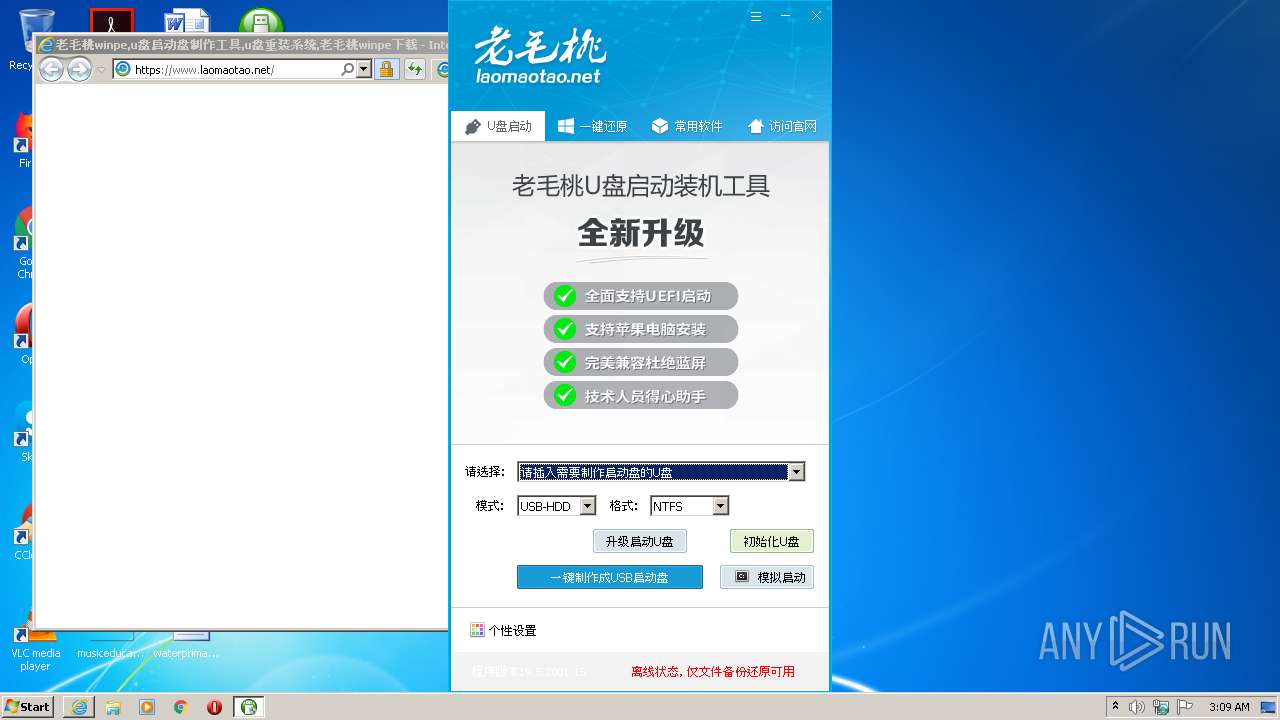This screenshot has height=720, width=1280.
Task: Open the 访问官网 tab
Action: point(782,126)
